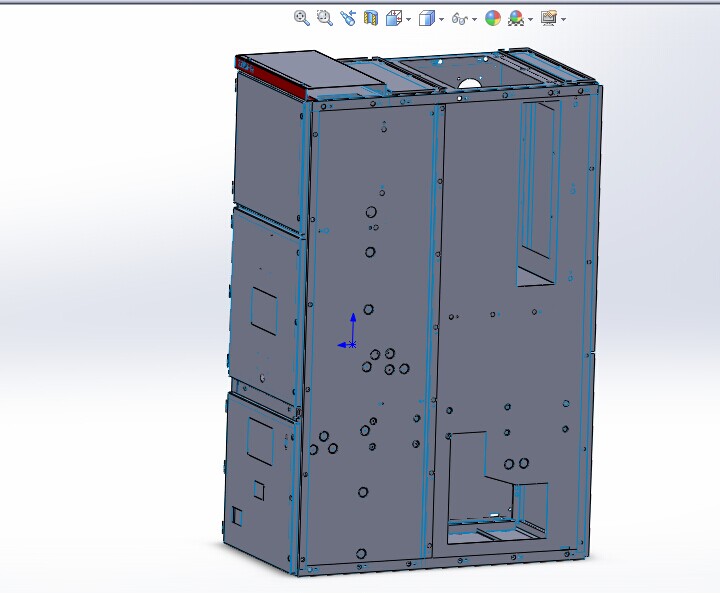Click the View Settings monitor icon
Screen dimensions: 720x593
point(549,18)
